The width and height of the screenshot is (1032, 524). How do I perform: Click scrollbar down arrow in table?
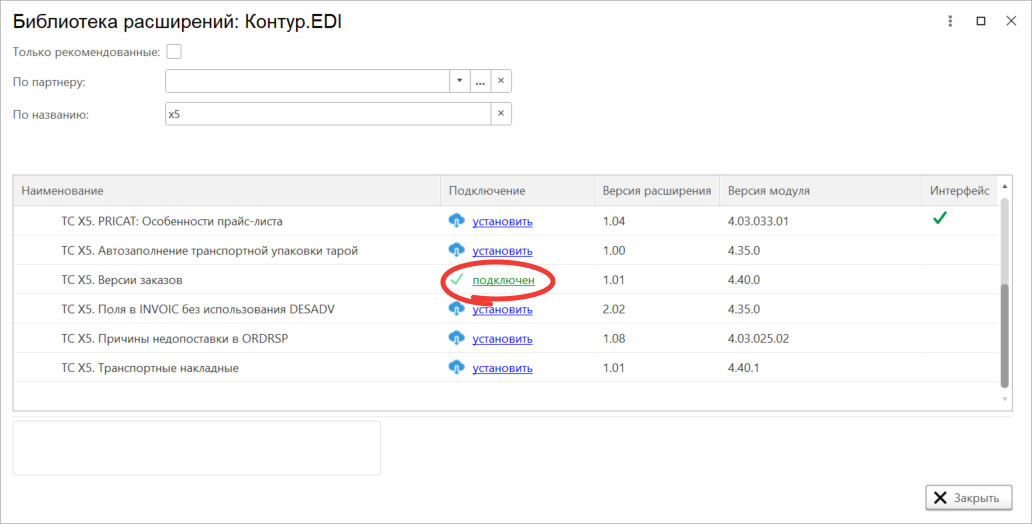coord(1004,399)
